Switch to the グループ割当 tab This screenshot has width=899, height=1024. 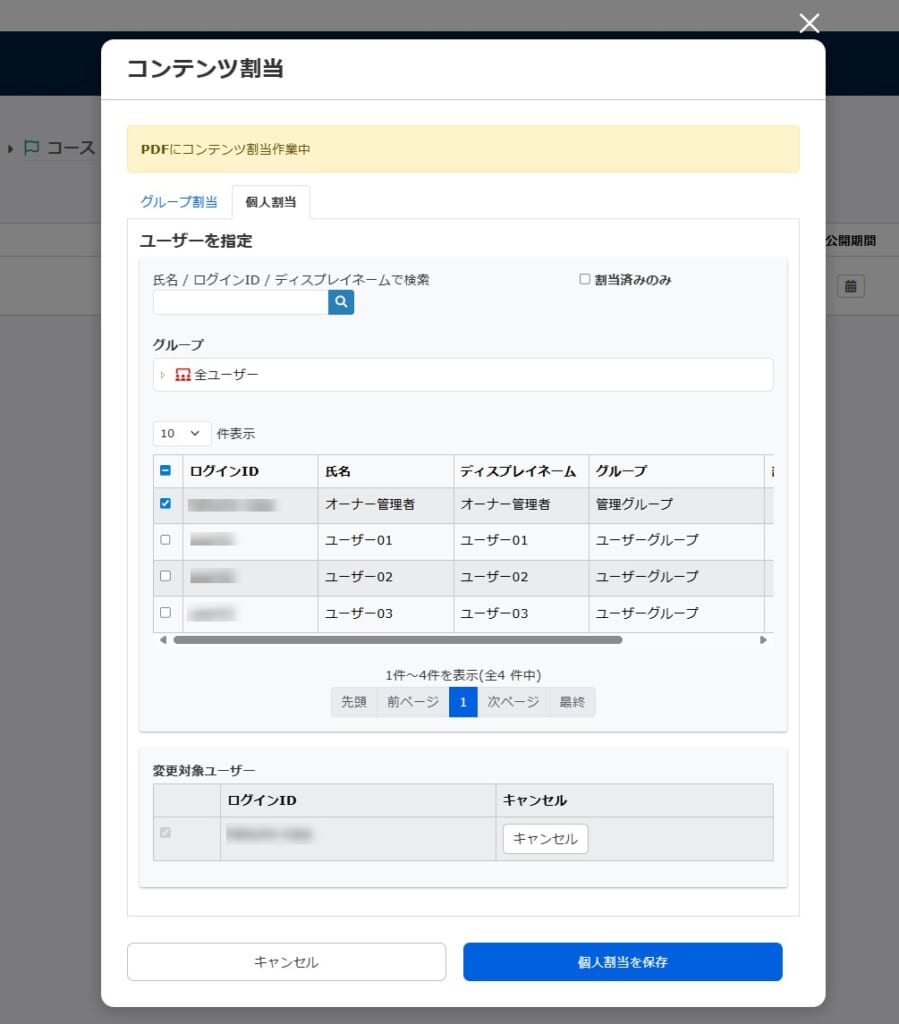tap(179, 202)
